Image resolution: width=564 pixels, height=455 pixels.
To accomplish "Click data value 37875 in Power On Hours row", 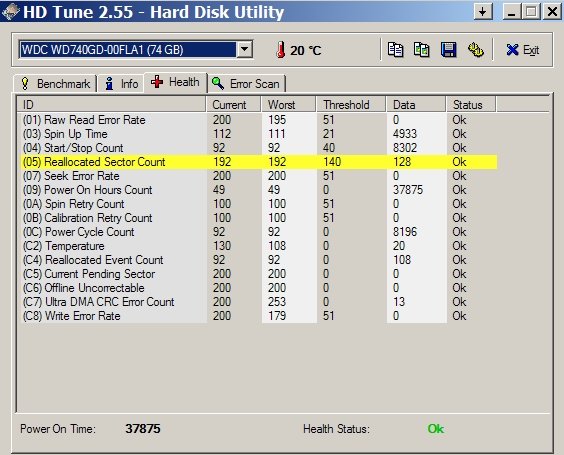I will pyautogui.click(x=408, y=190).
